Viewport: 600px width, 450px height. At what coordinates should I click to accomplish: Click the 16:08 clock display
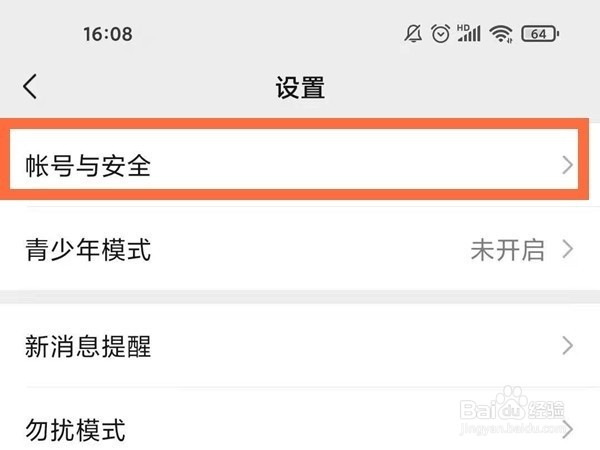(x=107, y=34)
